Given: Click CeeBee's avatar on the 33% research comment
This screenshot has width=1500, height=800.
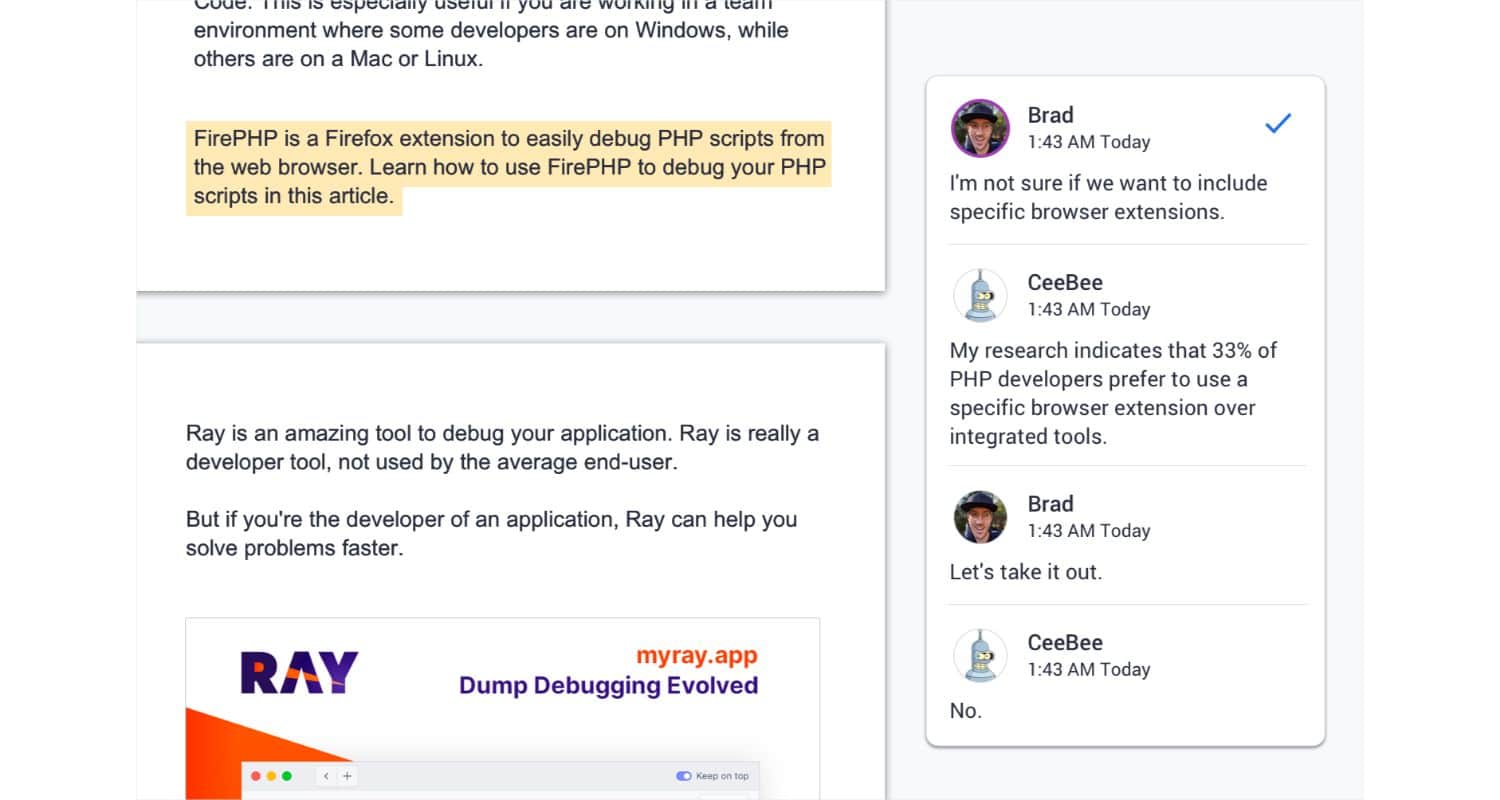Looking at the screenshot, I should 980,295.
